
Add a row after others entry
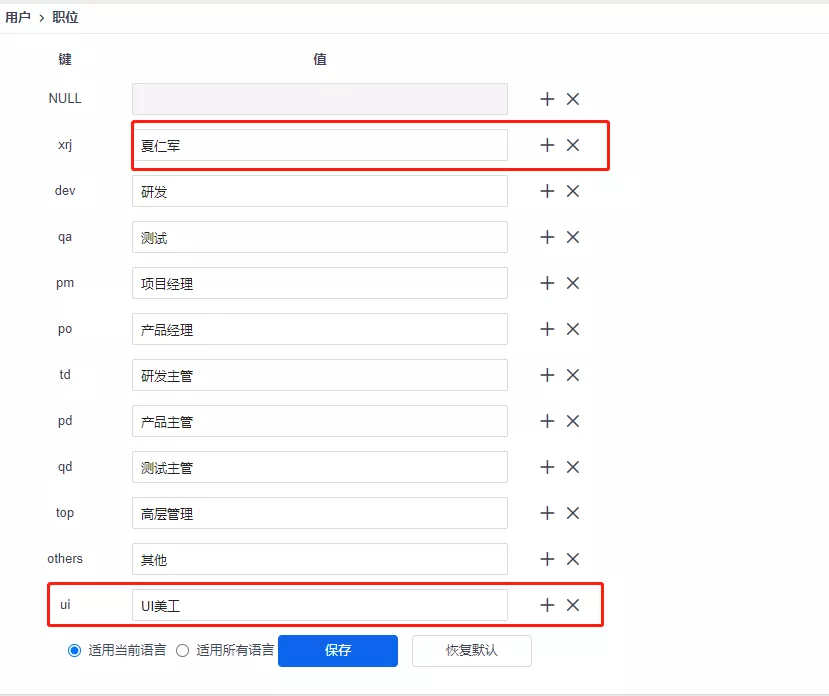pyautogui.click(x=547, y=559)
